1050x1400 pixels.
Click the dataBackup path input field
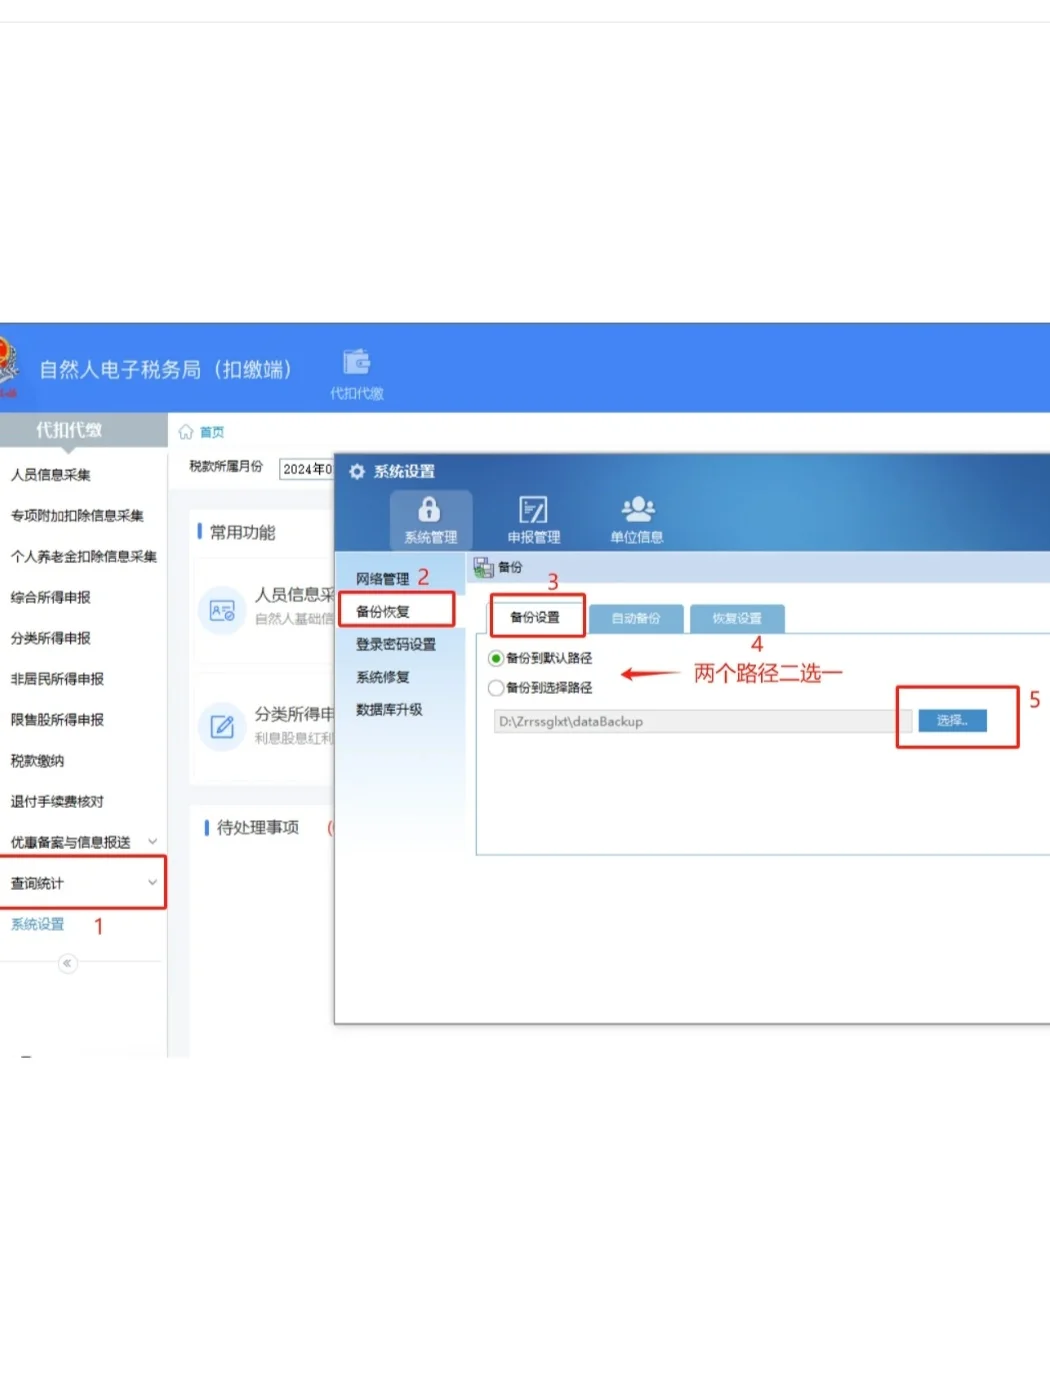pos(690,721)
